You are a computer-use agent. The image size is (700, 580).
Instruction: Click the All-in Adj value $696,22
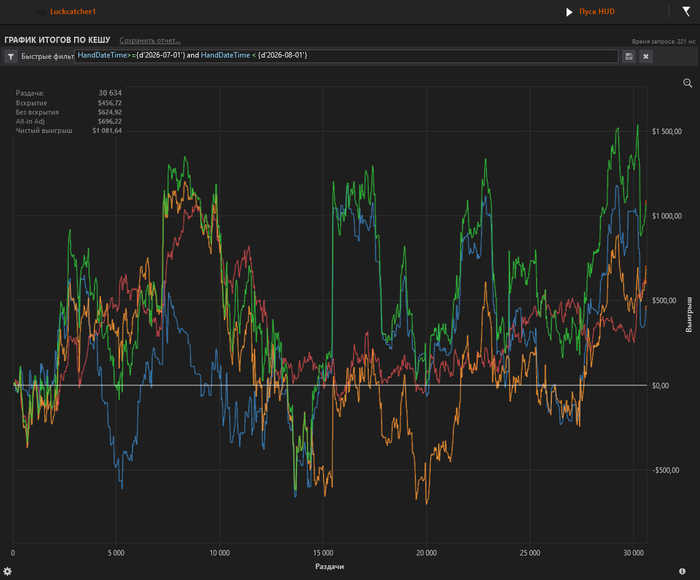110,121
